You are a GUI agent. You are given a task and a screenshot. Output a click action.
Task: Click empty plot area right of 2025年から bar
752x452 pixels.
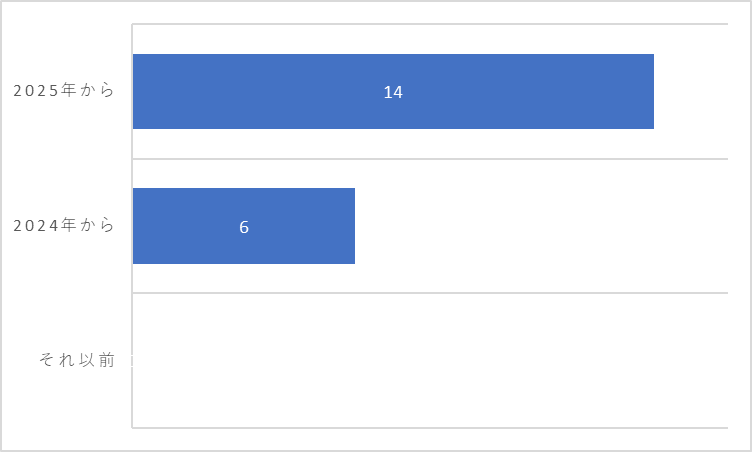coord(691,91)
